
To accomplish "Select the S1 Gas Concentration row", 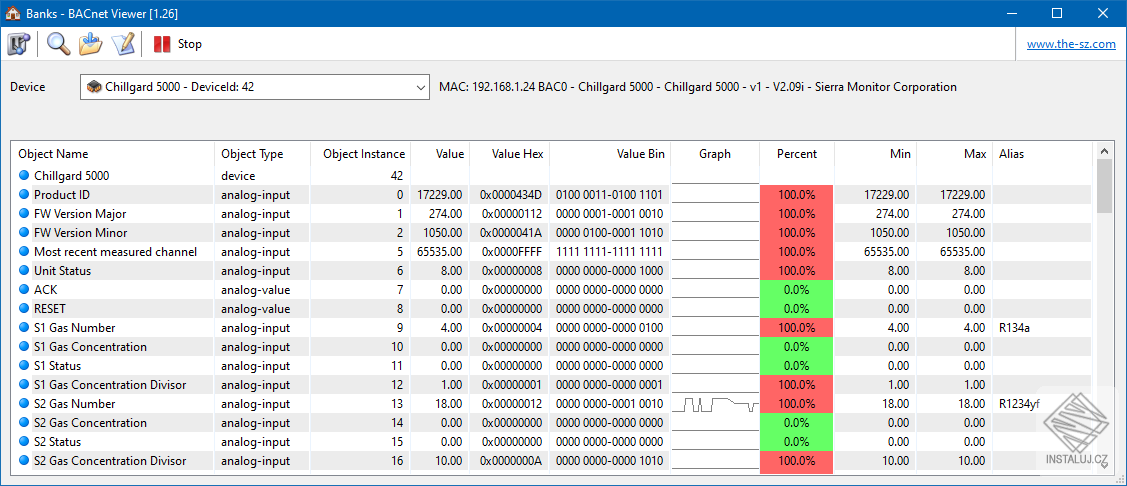I will pyautogui.click(x=553, y=347).
